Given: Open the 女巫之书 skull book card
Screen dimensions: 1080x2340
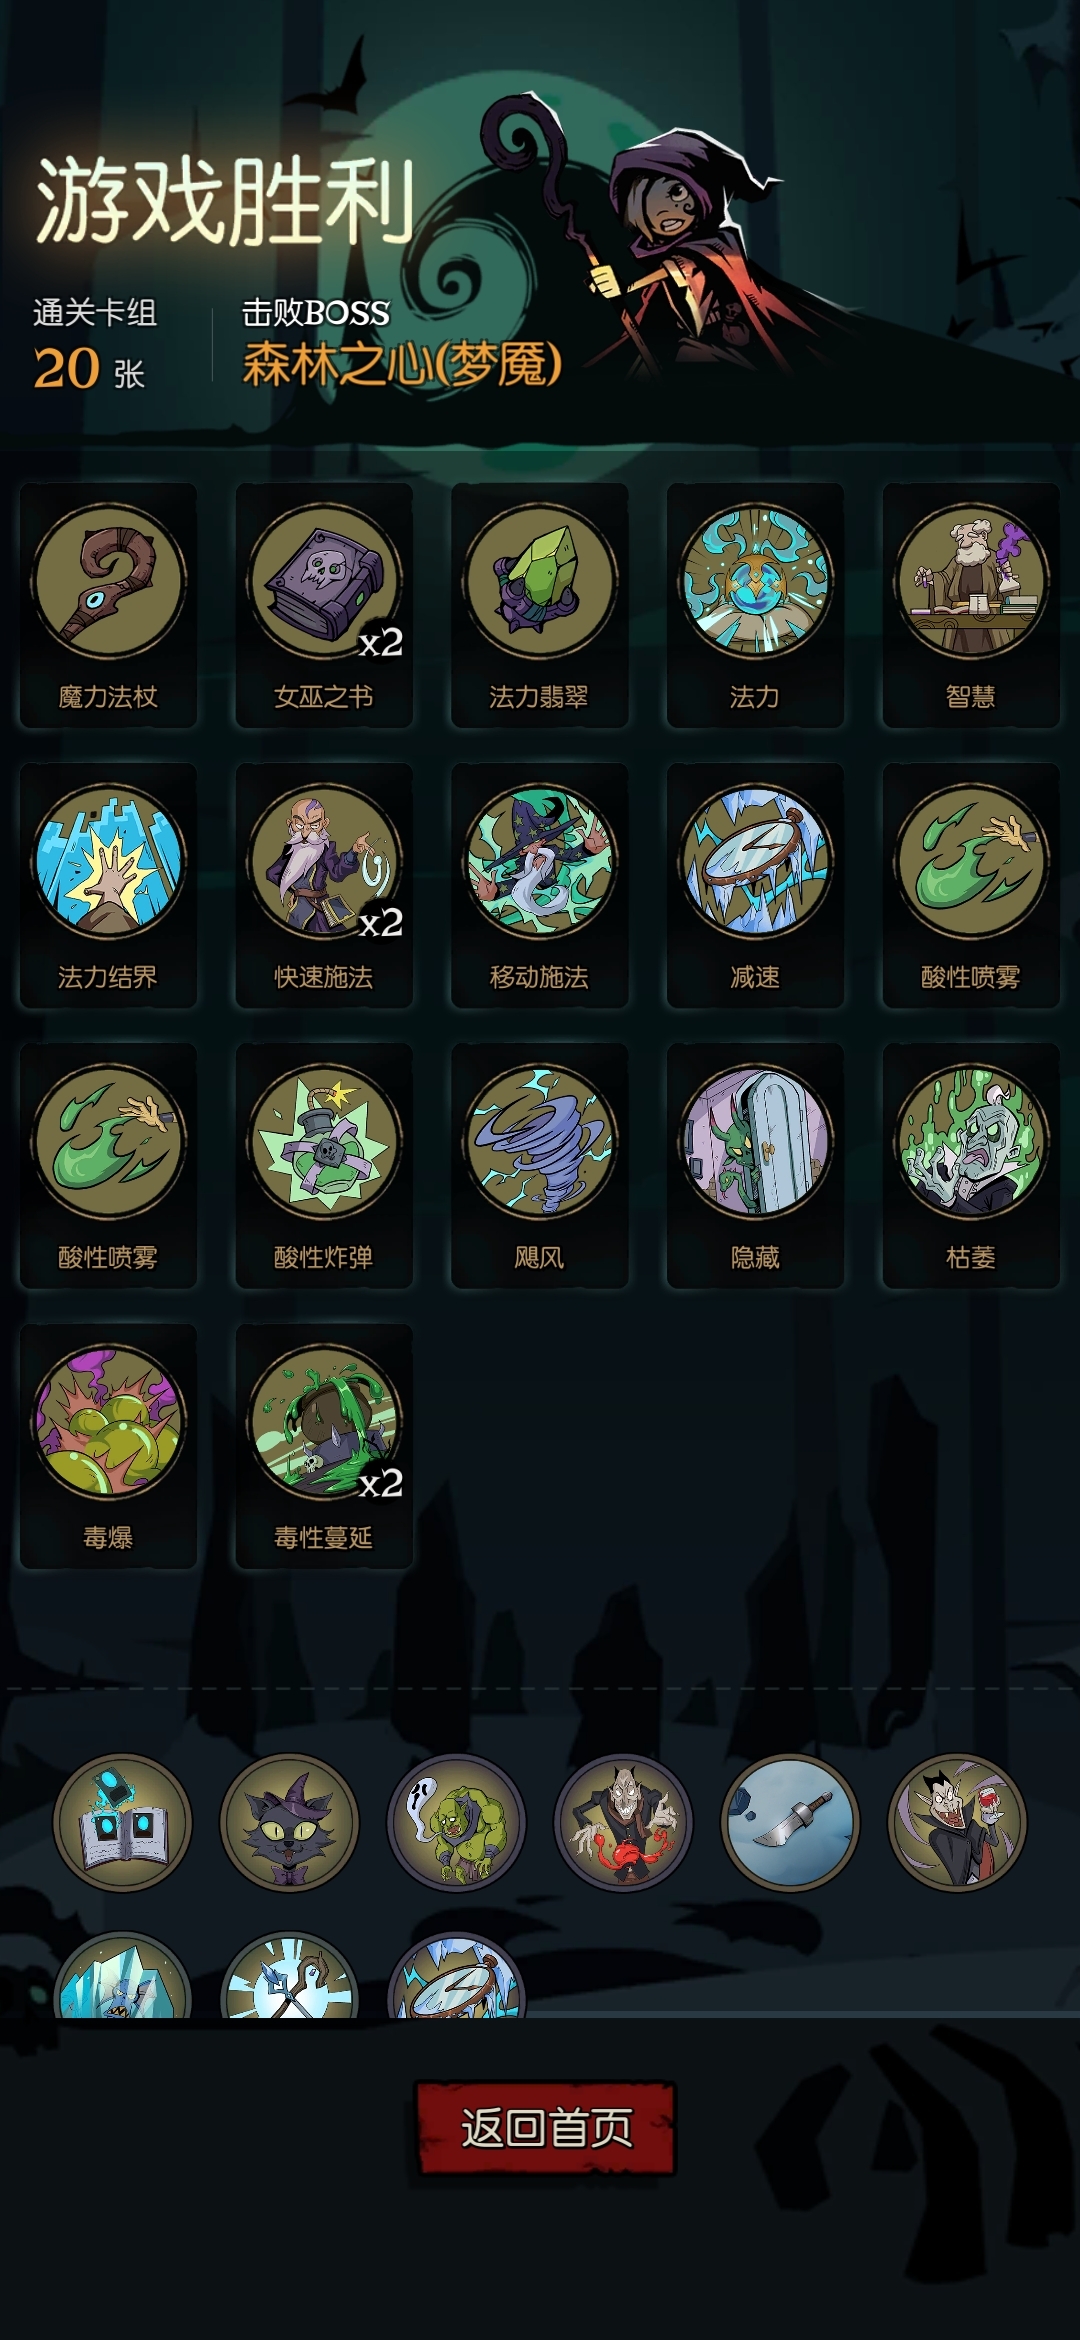Looking at the screenshot, I should 324,605.
